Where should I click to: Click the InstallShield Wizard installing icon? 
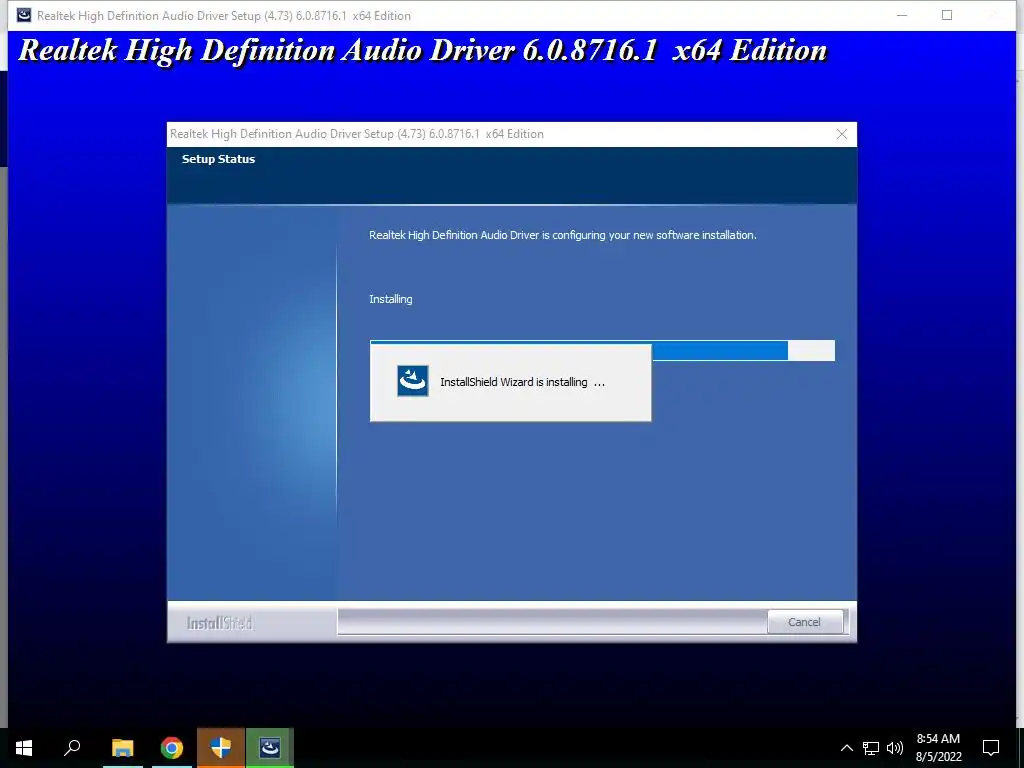413,381
